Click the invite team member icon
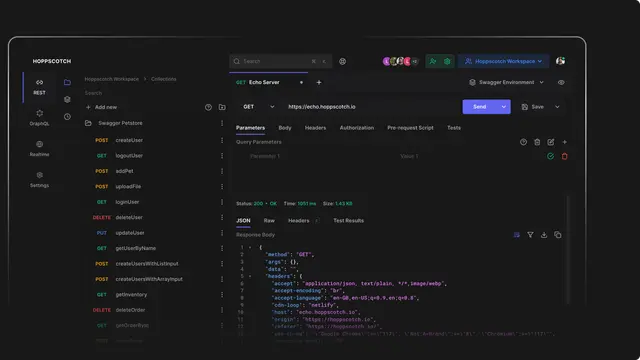 point(433,61)
